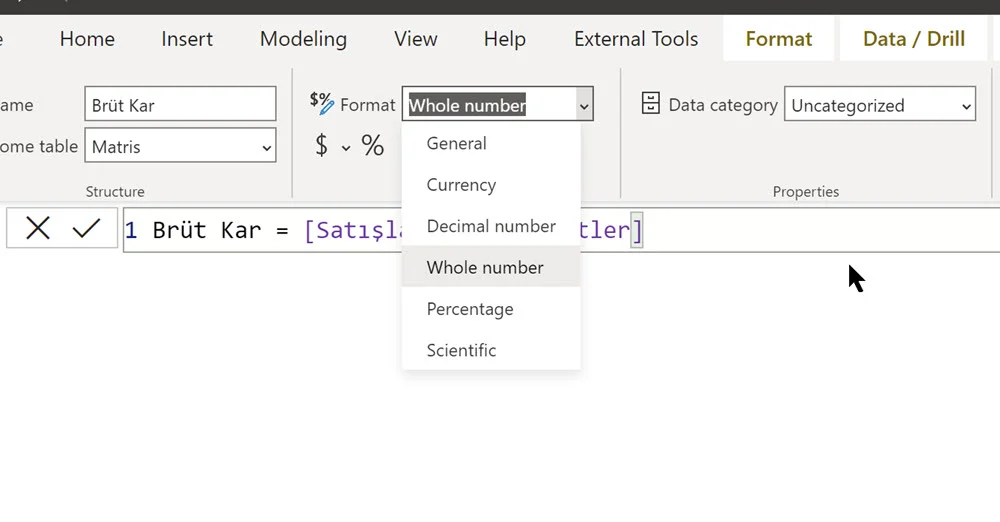Apply currency format using the dollar icon

click(x=321, y=145)
